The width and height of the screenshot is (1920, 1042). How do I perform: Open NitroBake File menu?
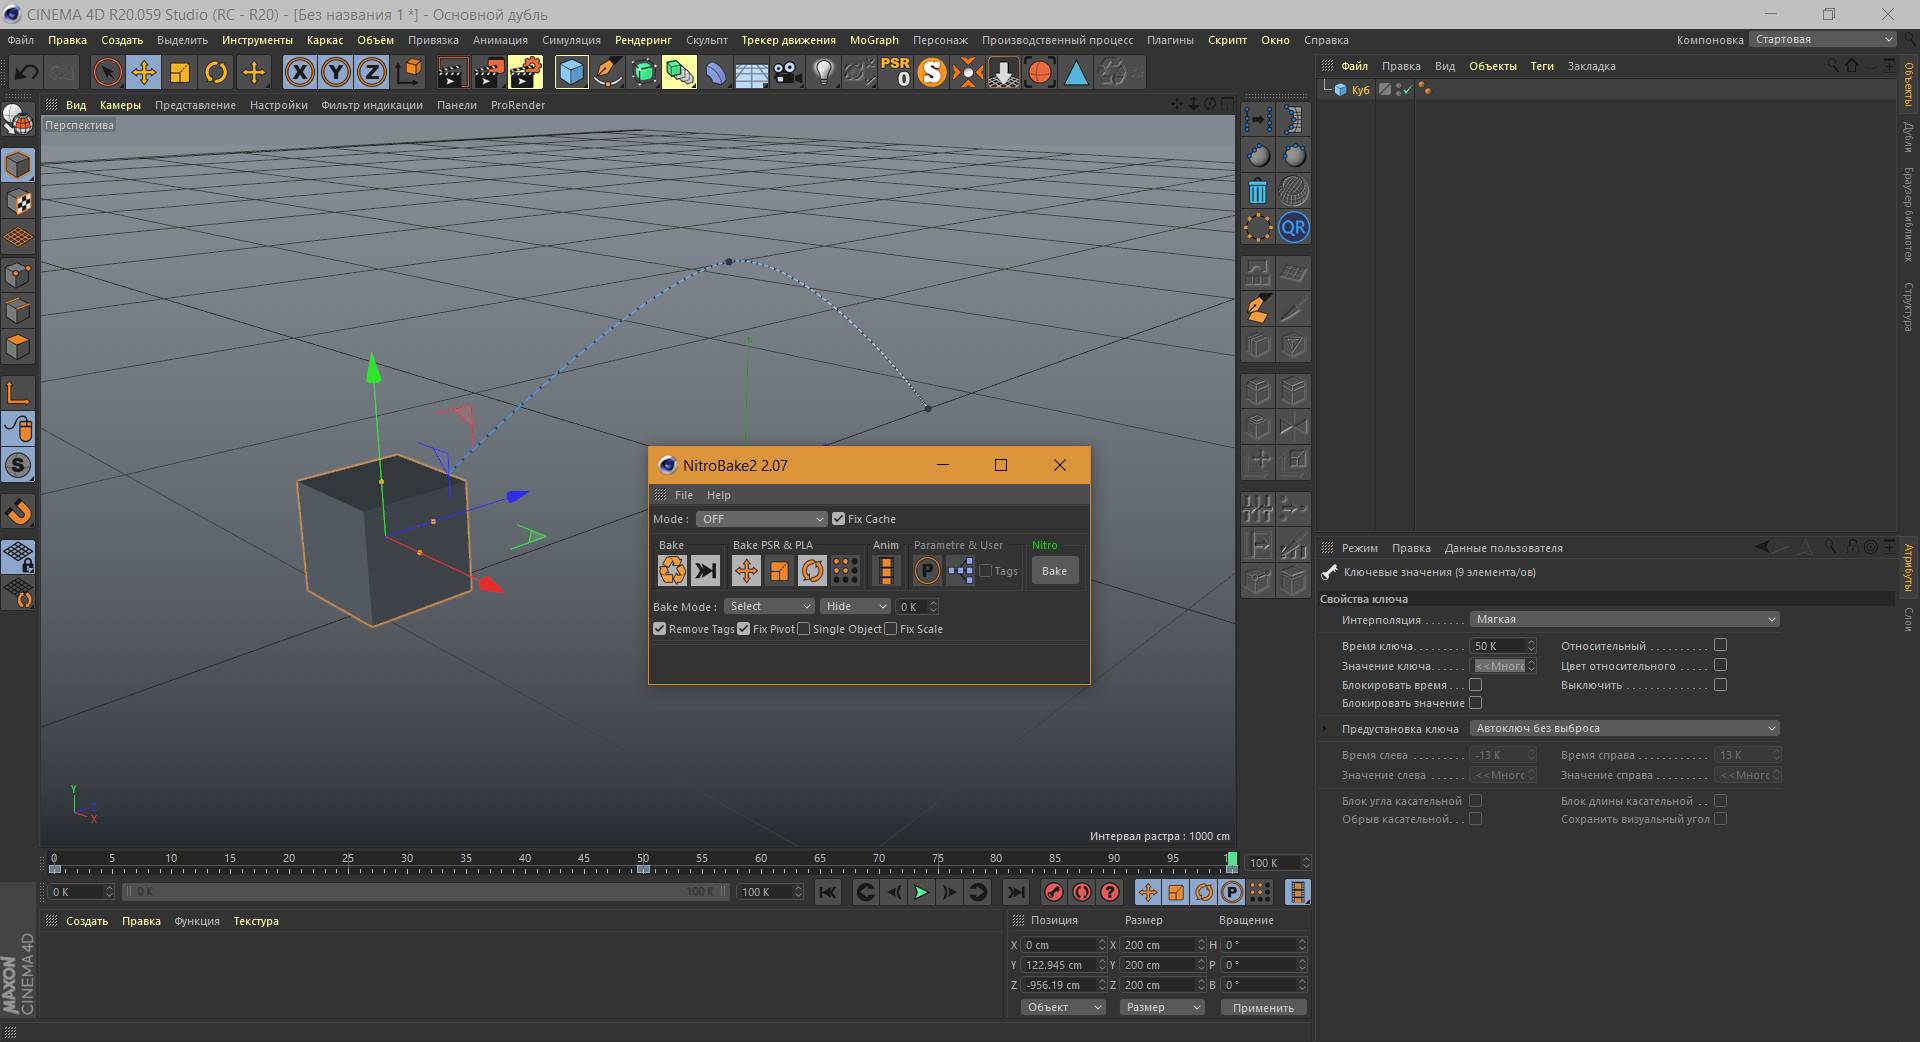(x=684, y=495)
